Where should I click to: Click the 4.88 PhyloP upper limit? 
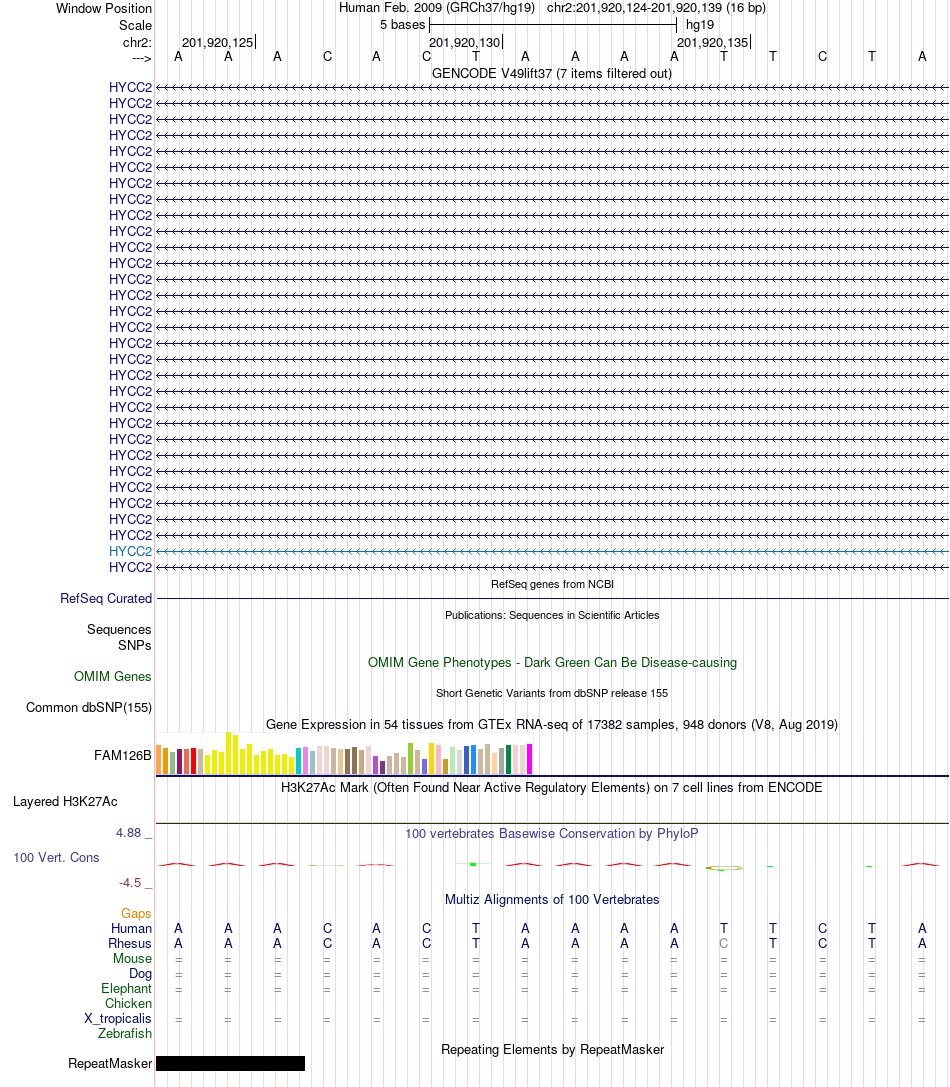[x=128, y=833]
